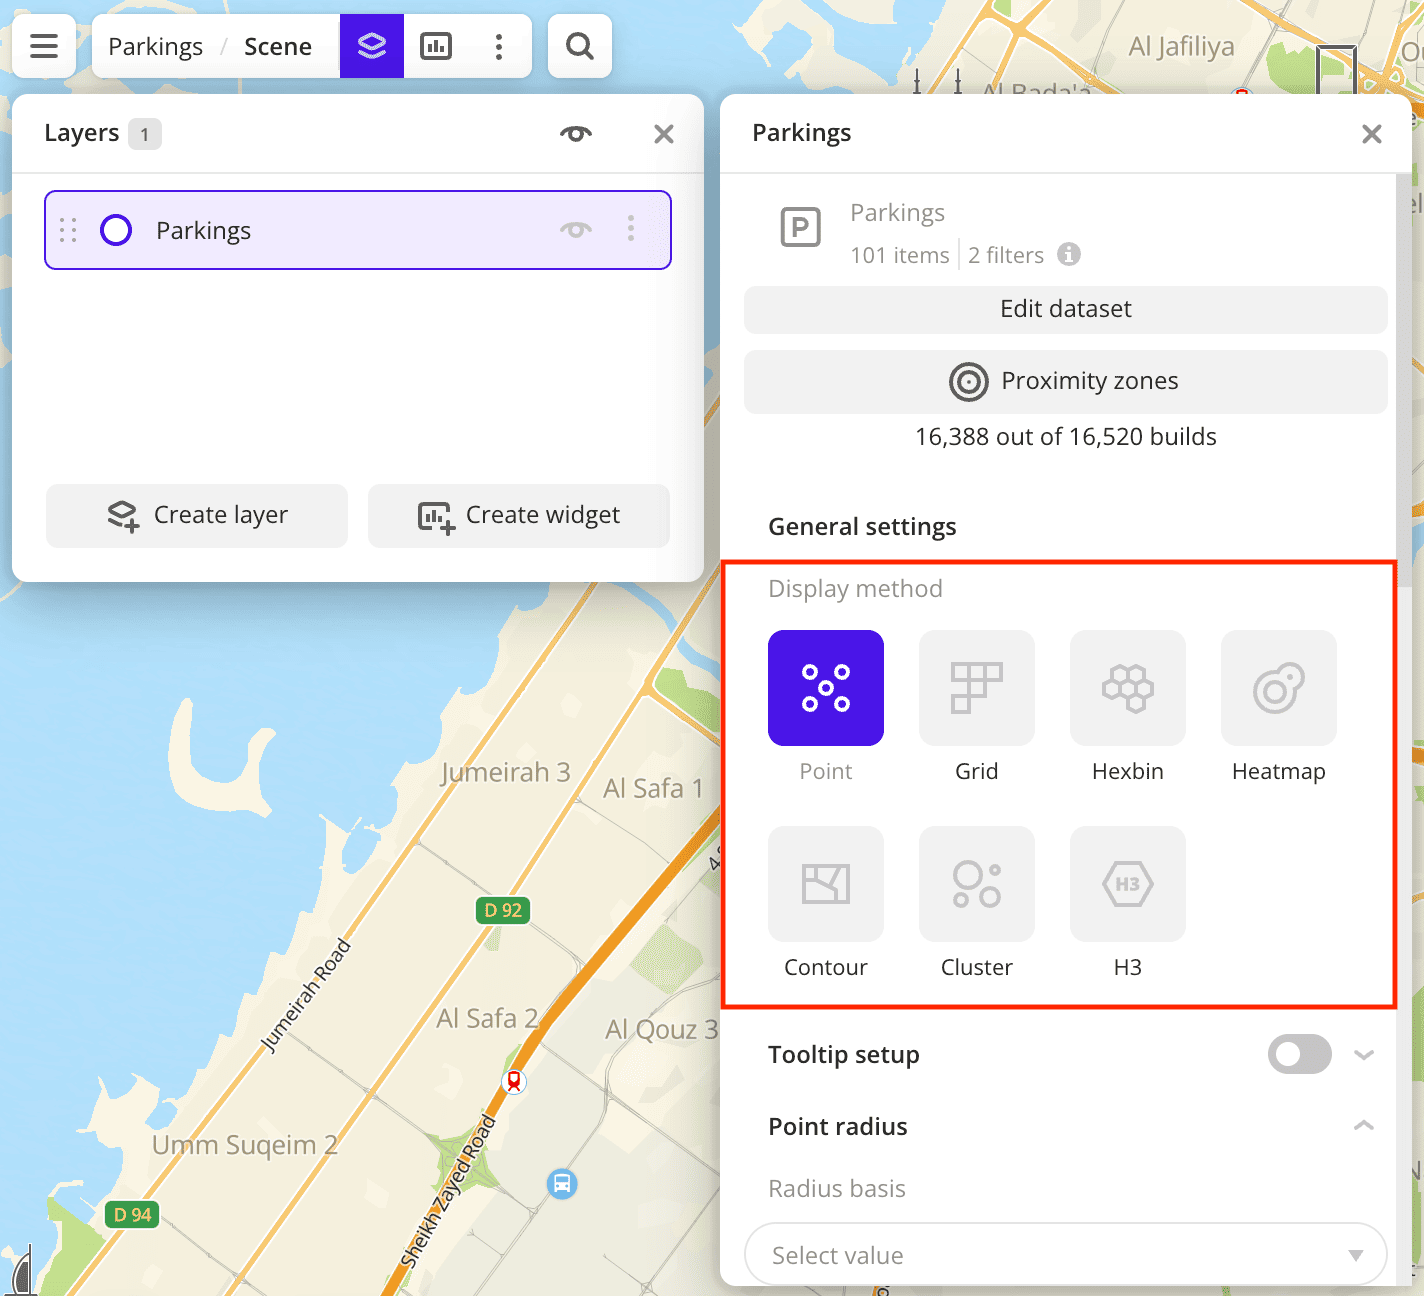The height and width of the screenshot is (1296, 1424).
Task: Expand the Tooltip setup section chevron
Action: [1363, 1054]
